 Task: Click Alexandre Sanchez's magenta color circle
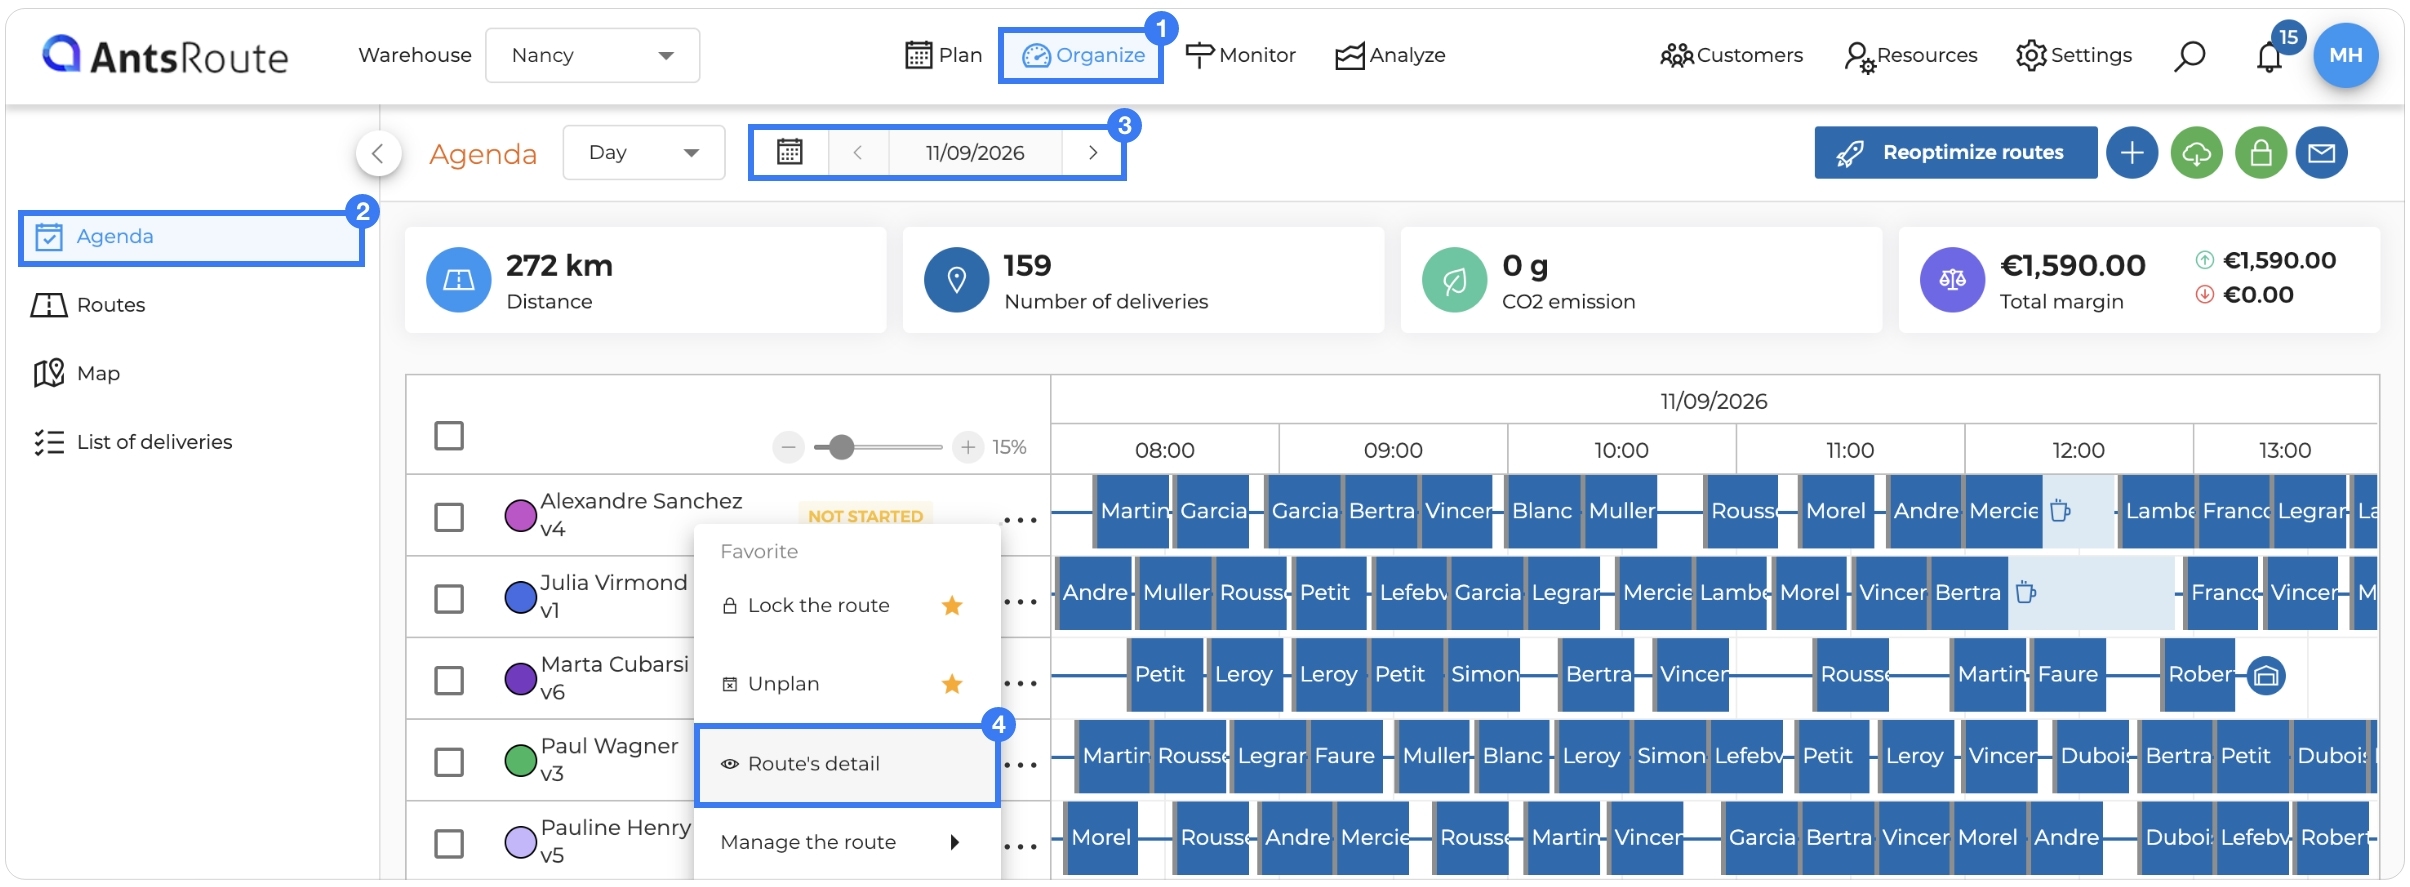coord(520,515)
